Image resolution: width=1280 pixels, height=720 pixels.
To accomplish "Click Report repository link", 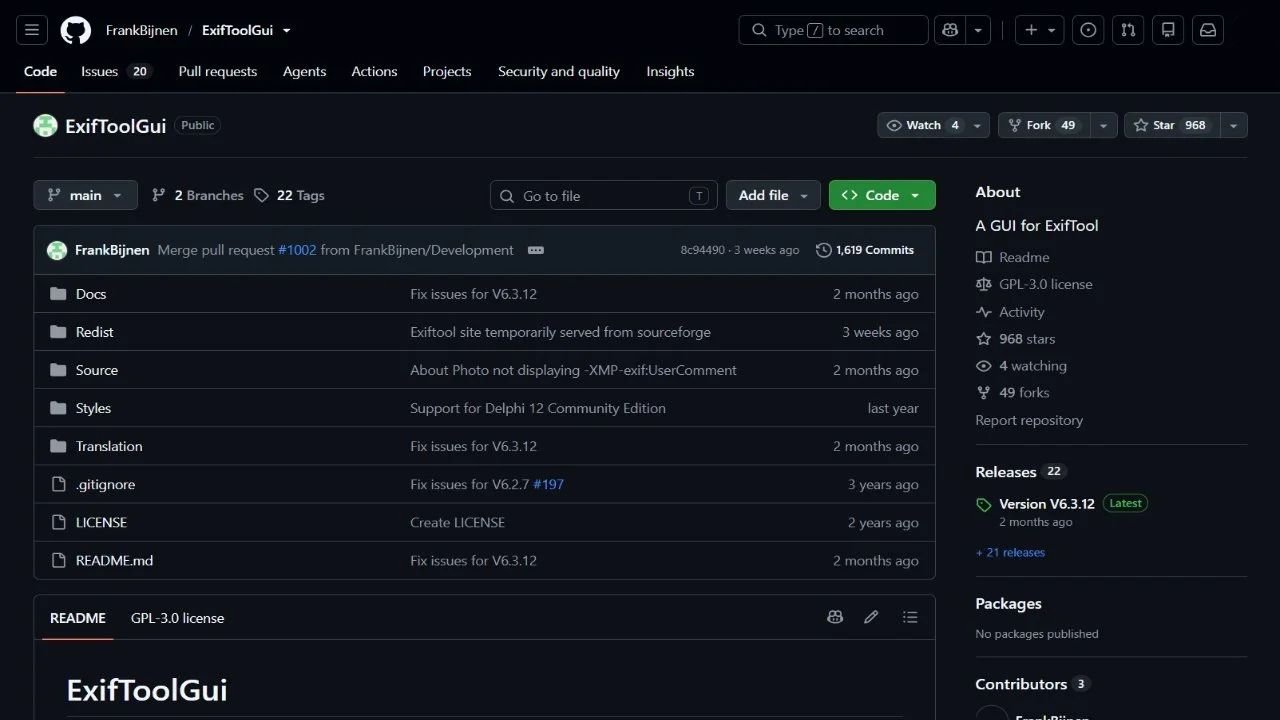I will pos(1029,420).
